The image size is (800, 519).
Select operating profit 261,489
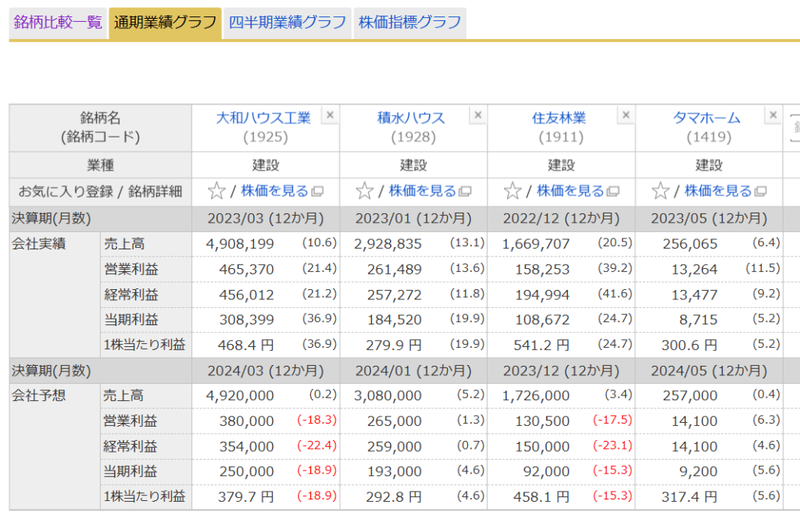394,269
